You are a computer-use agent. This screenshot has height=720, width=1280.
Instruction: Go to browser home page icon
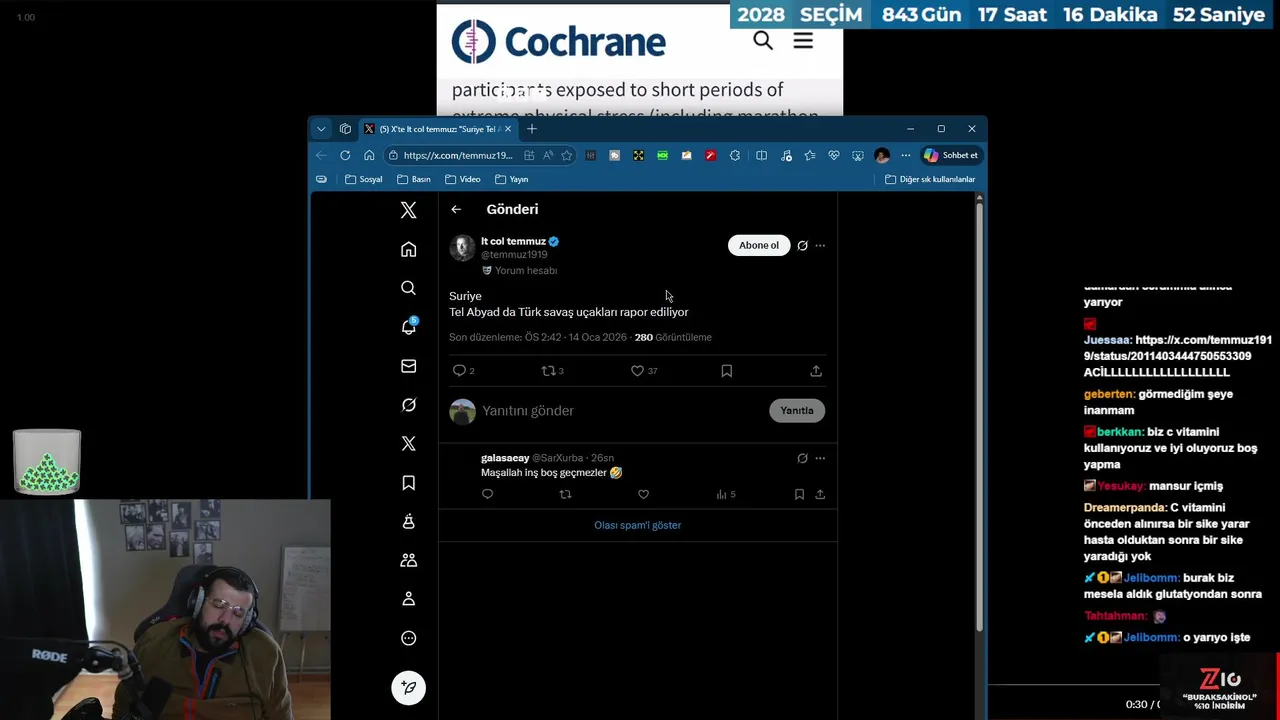[x=369, y=155]
